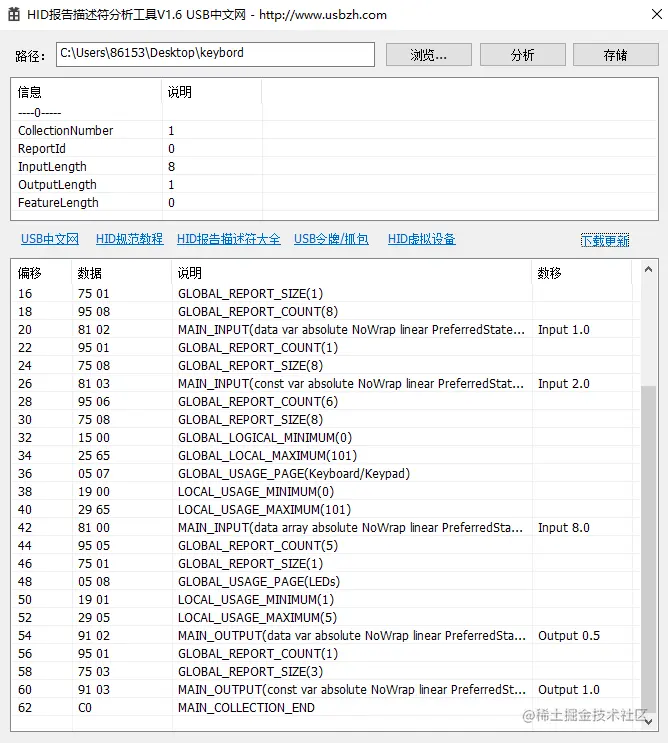Image resolution: width=668 pixels, height=743 pixels.
Task: Click the 信息 column header
Action: (x=86, y=92)
